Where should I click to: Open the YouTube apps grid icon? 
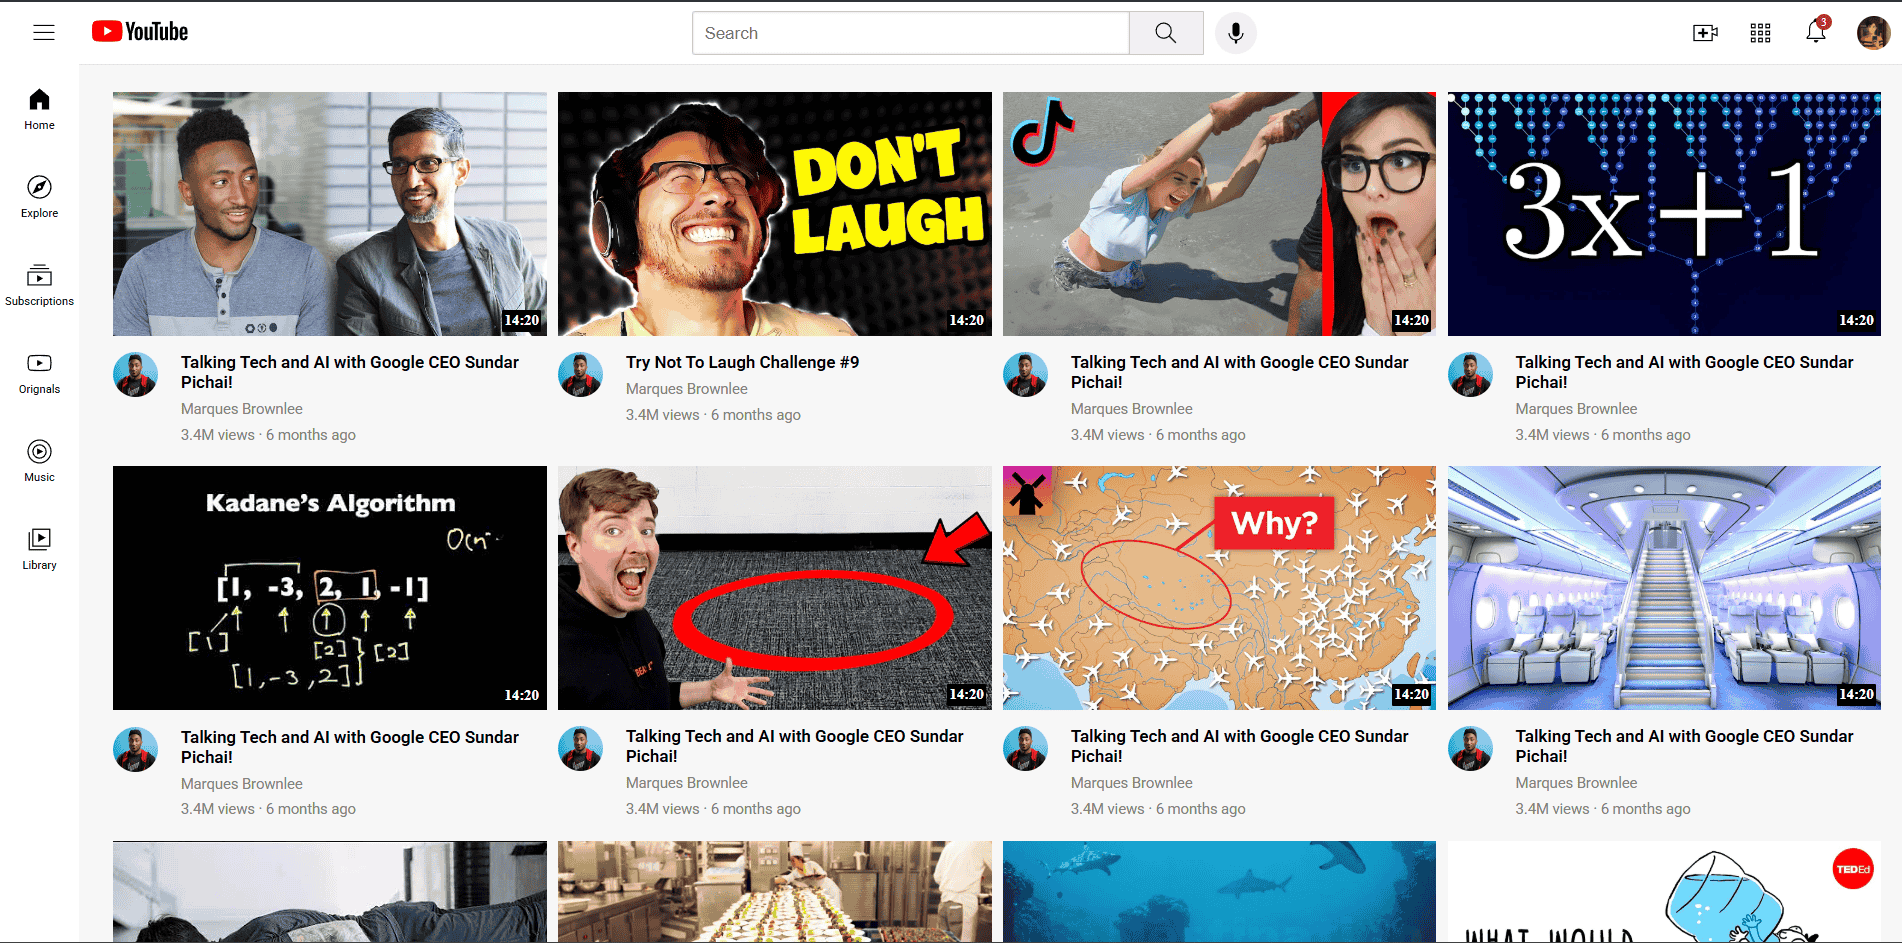pos(1760,32)
